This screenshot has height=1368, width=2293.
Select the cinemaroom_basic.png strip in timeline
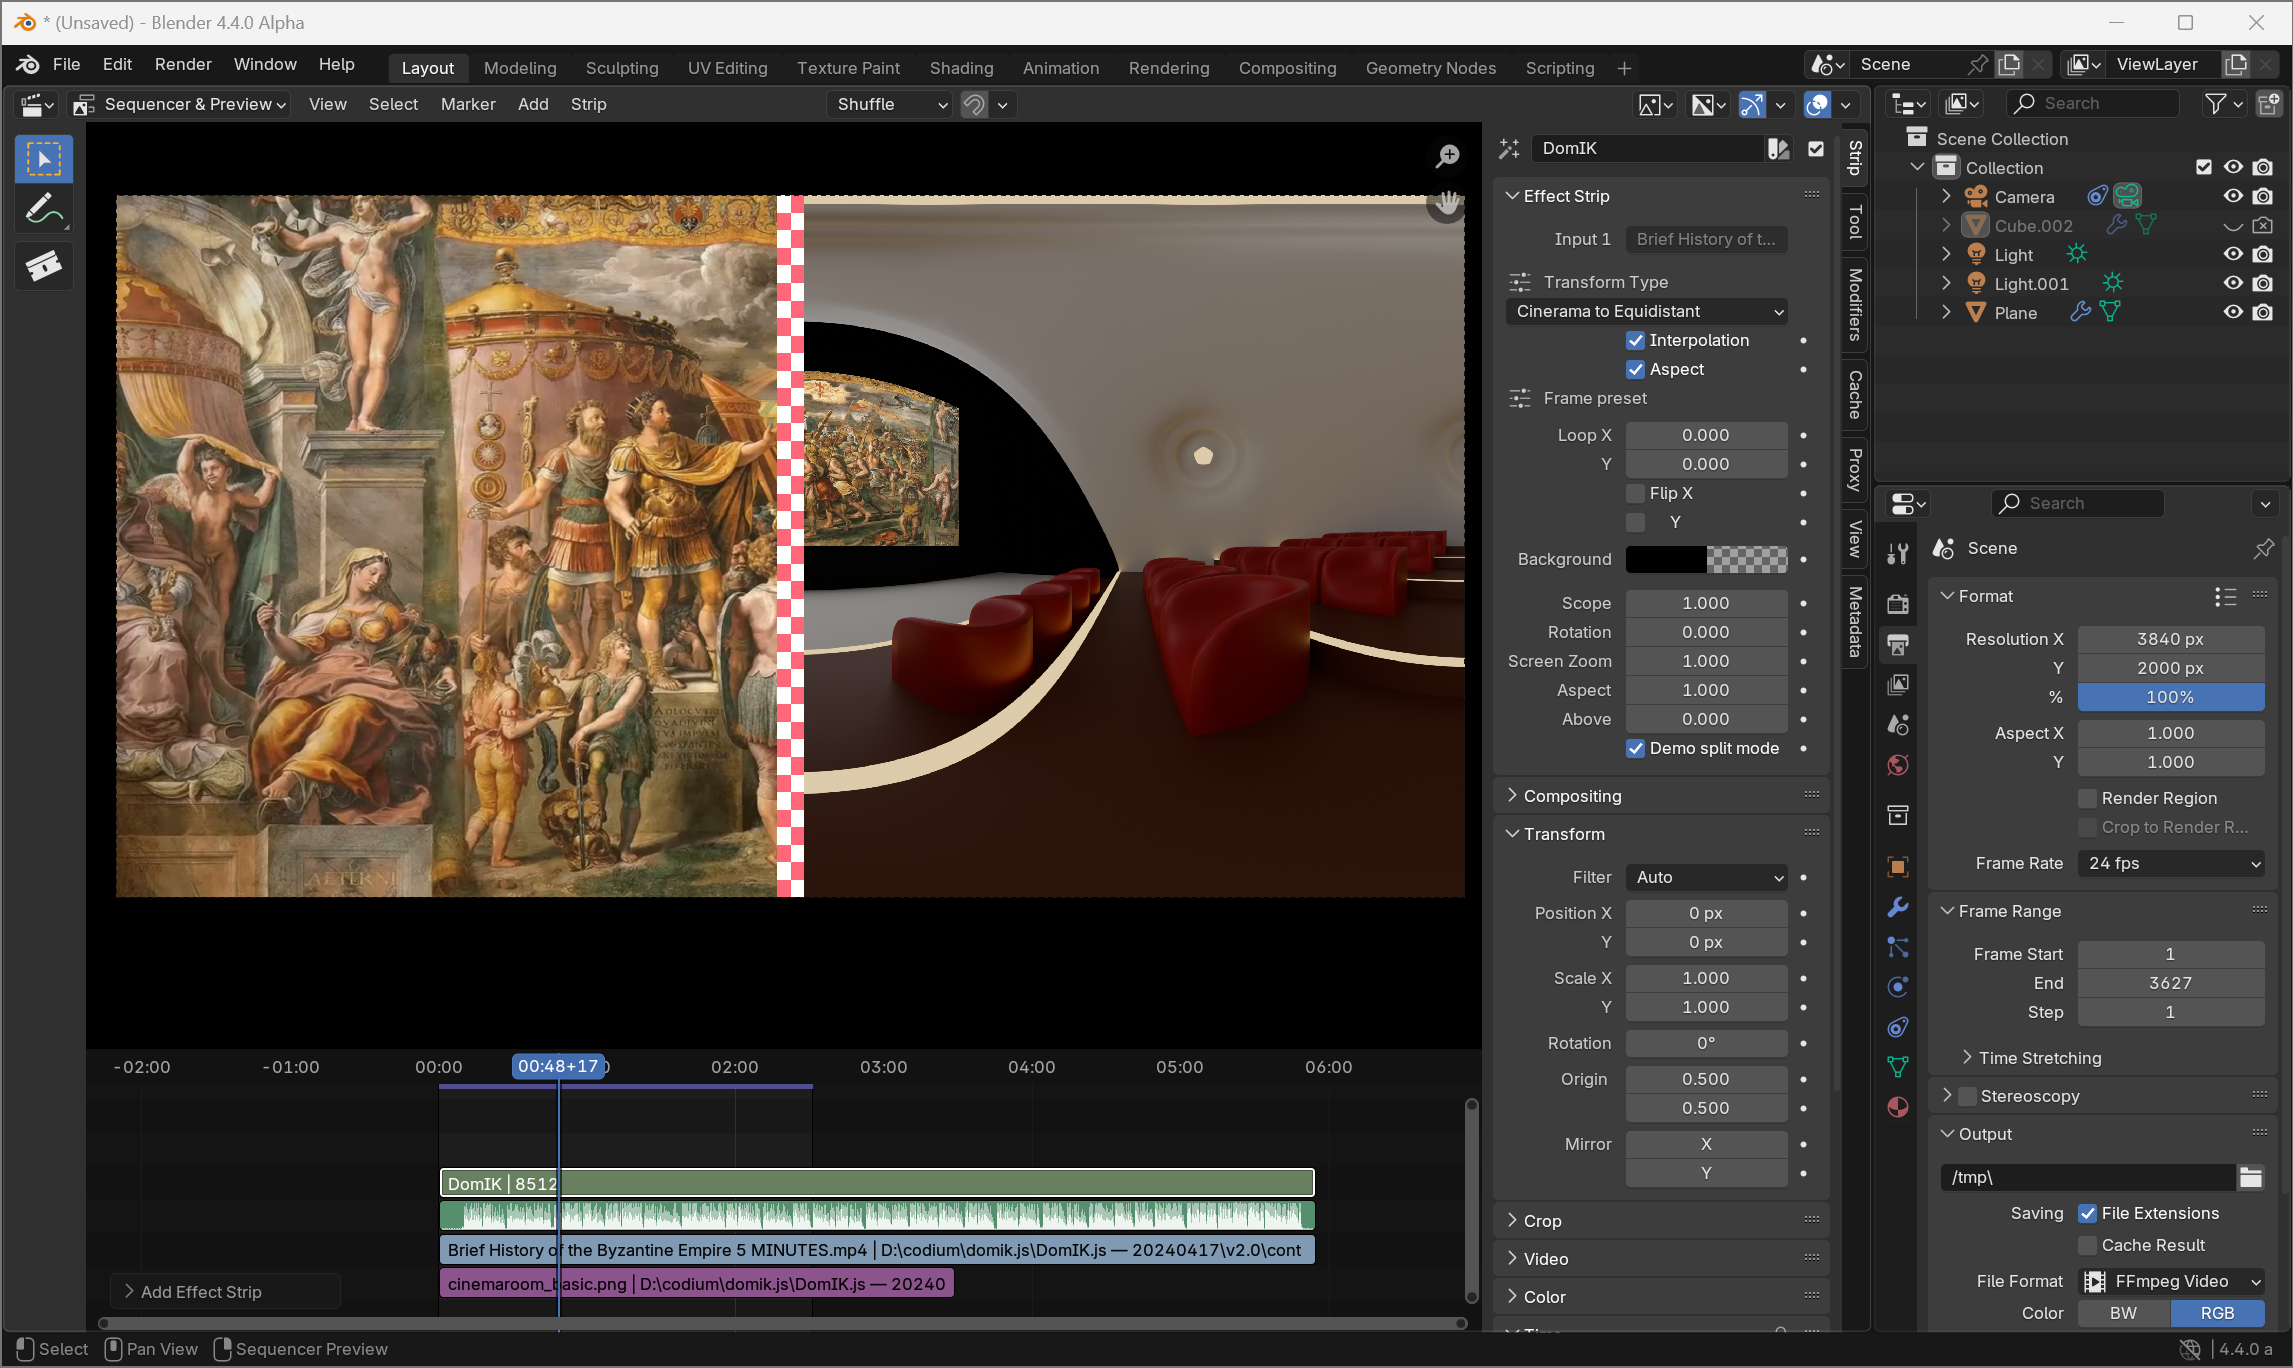[697, 1284]
